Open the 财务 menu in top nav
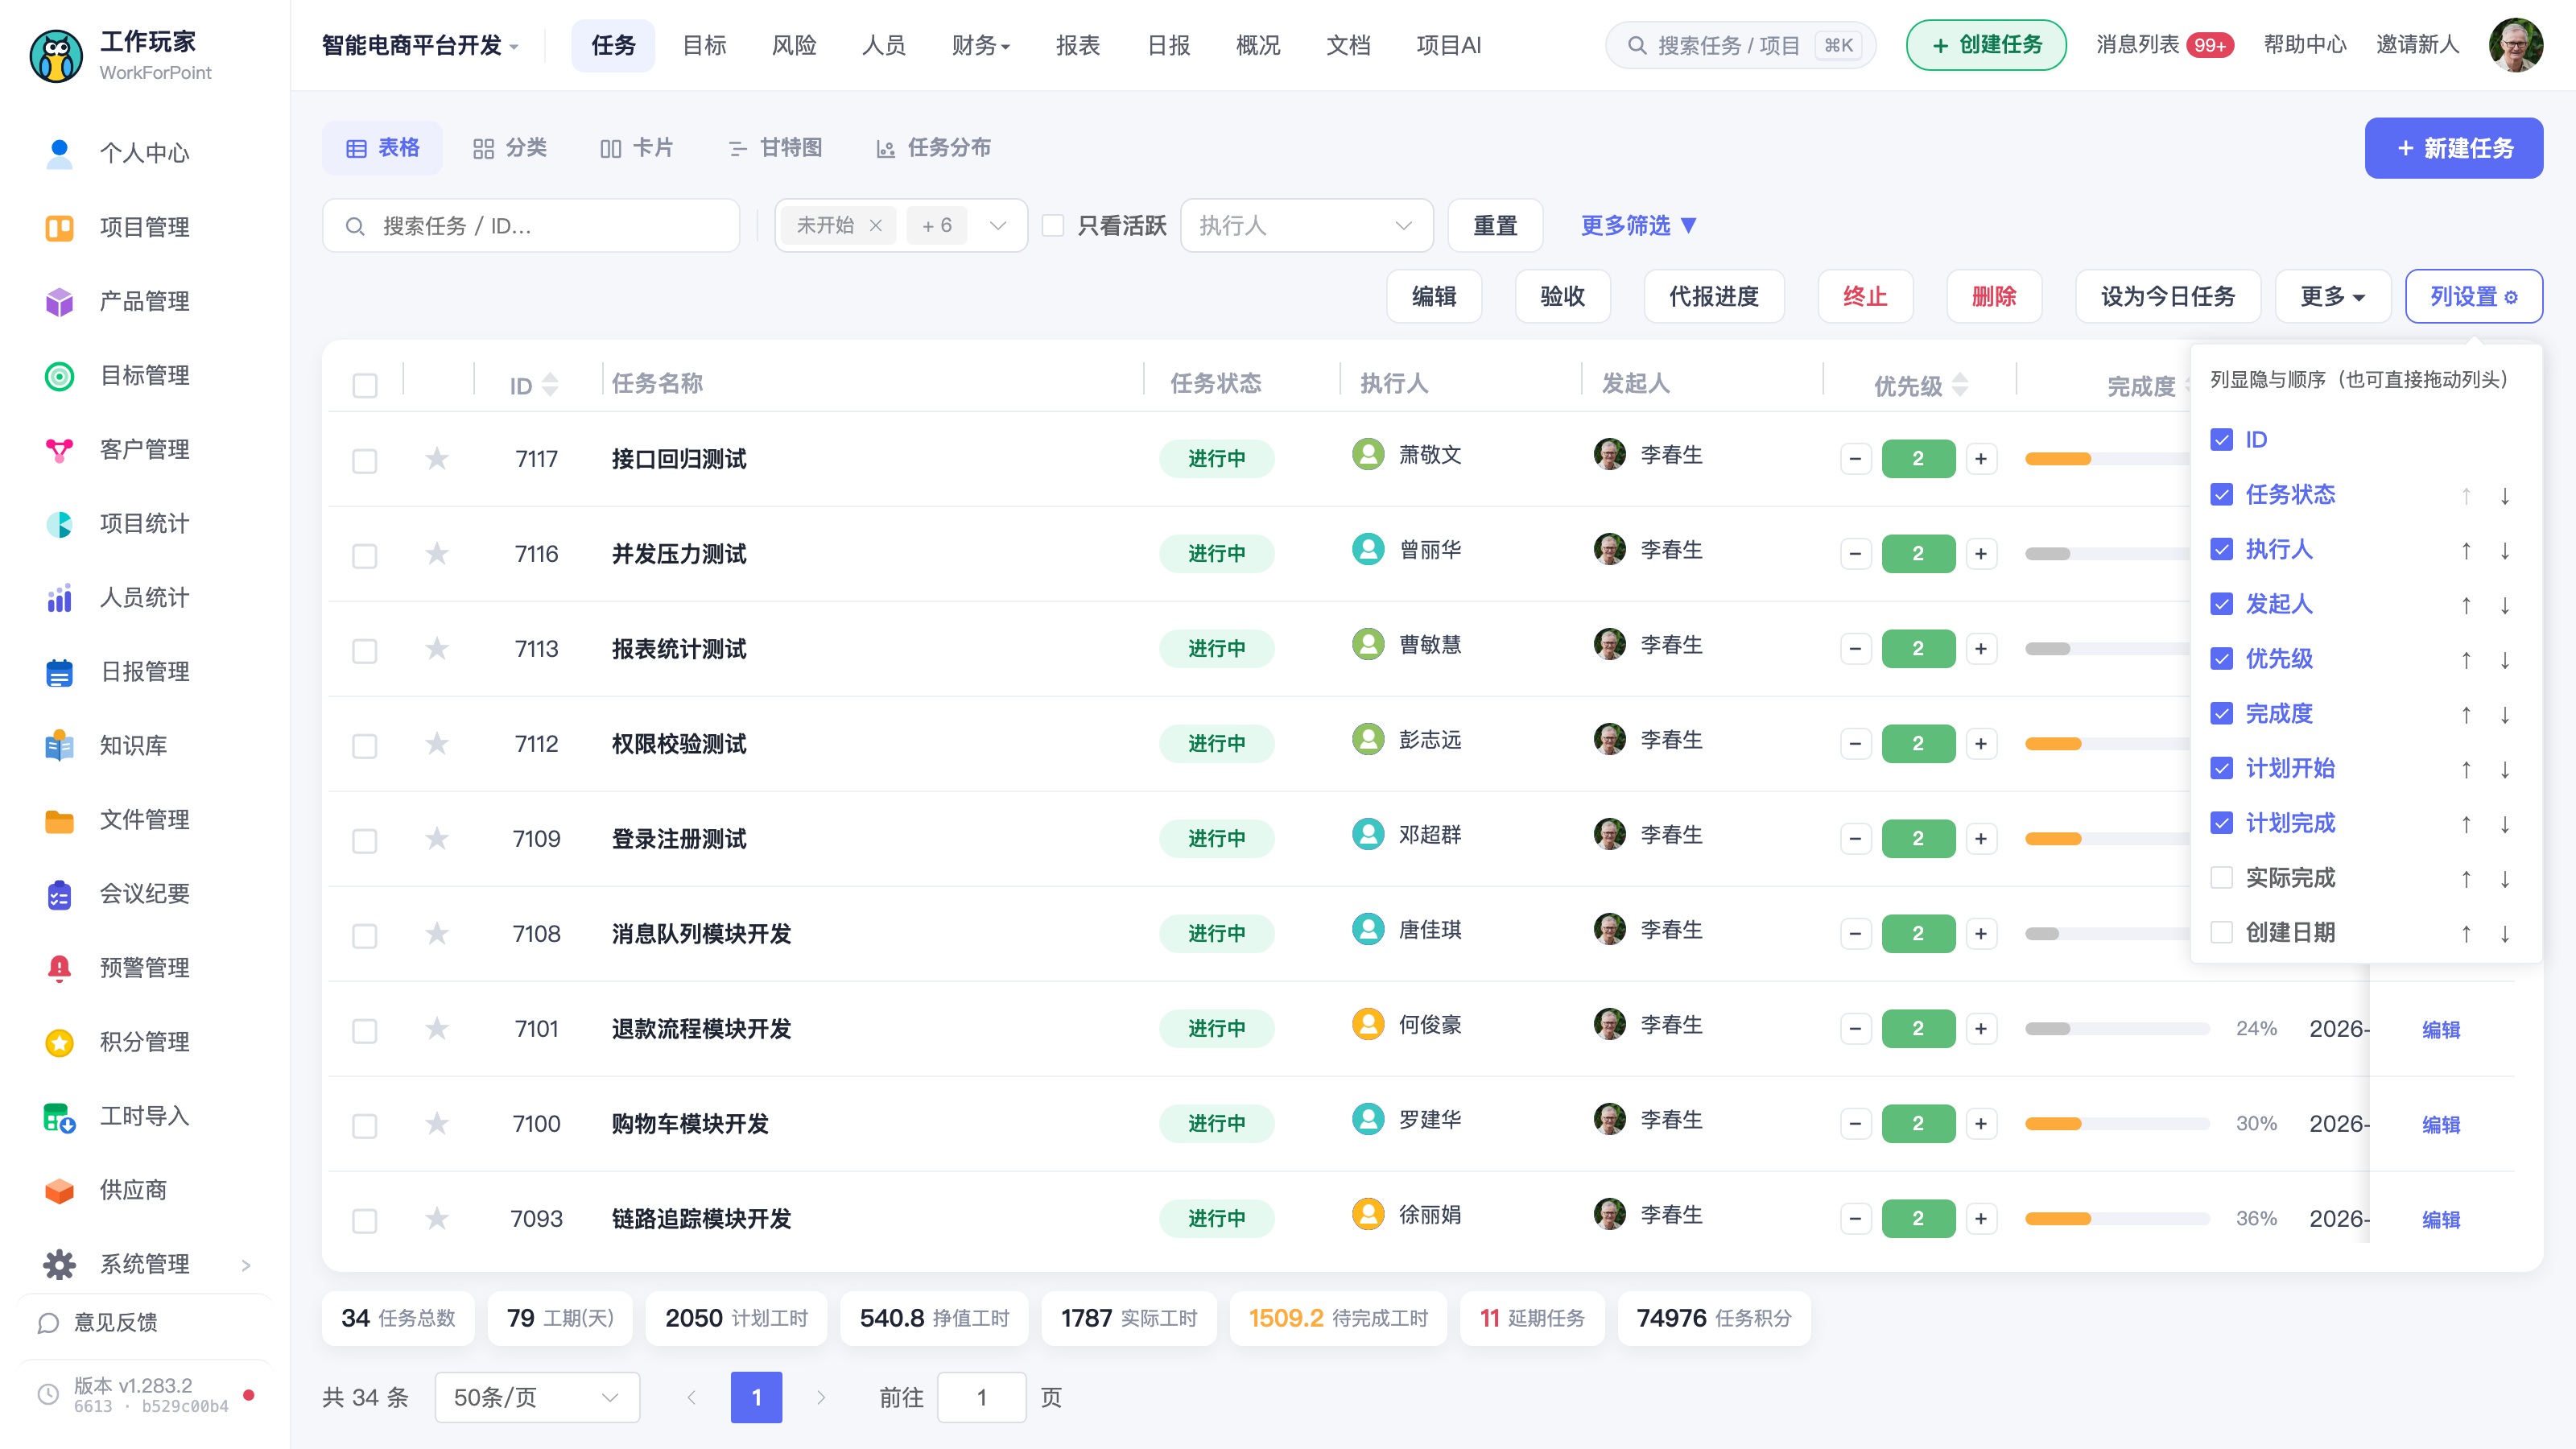 [981, 45]
